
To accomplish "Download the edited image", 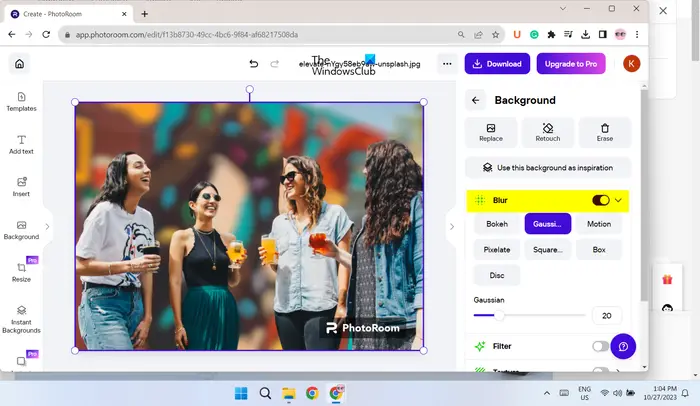I will coord(497,64).
